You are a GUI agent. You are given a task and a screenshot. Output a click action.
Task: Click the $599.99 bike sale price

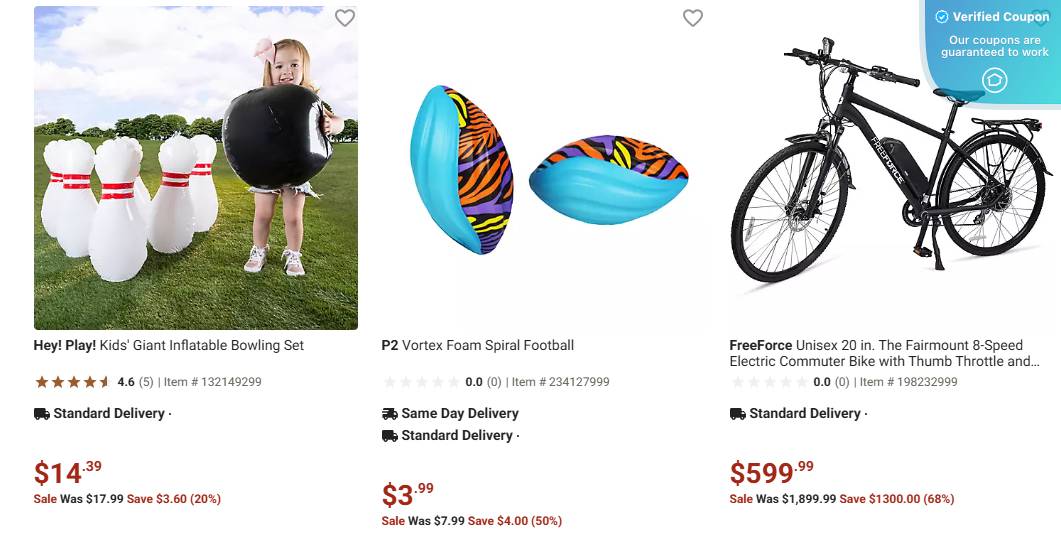tap(772, 472)
